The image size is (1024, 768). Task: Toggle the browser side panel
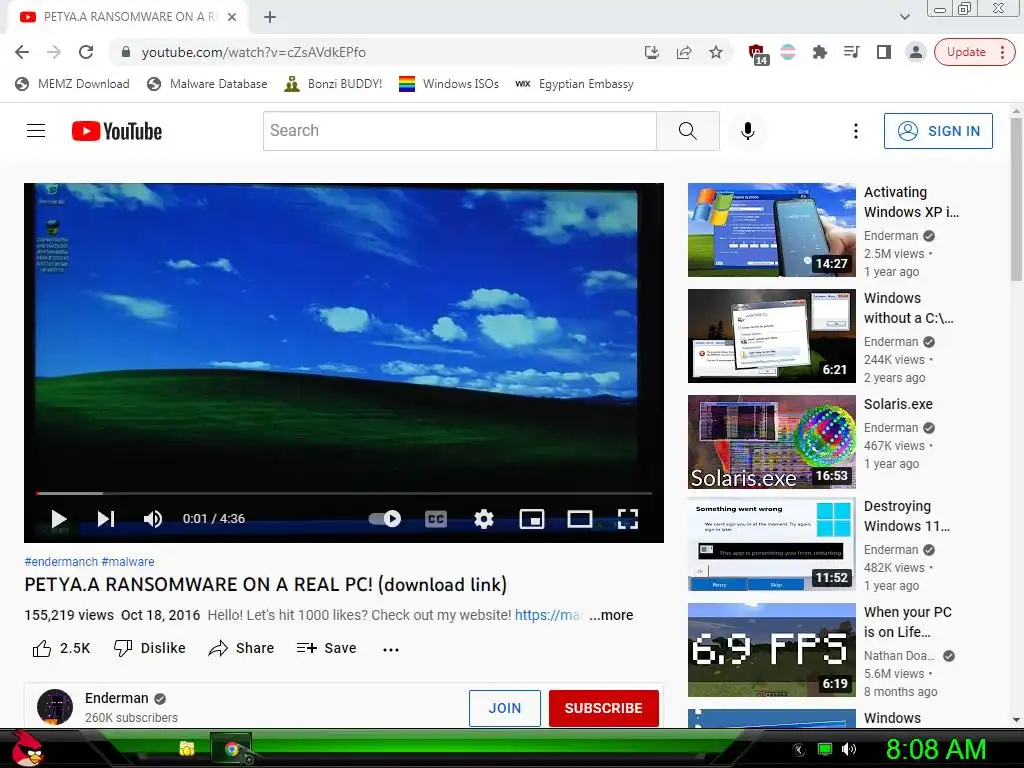point(884,52)
